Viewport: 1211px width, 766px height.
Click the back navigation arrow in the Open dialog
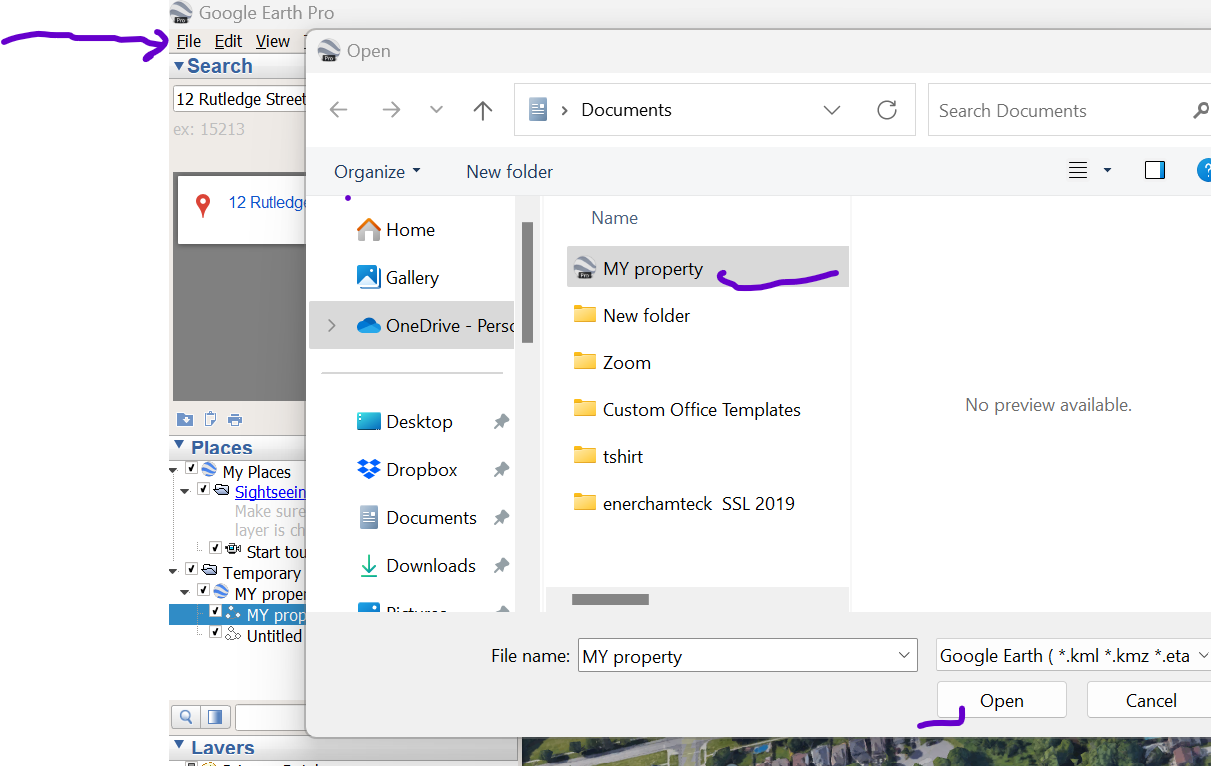click(338, 110)
